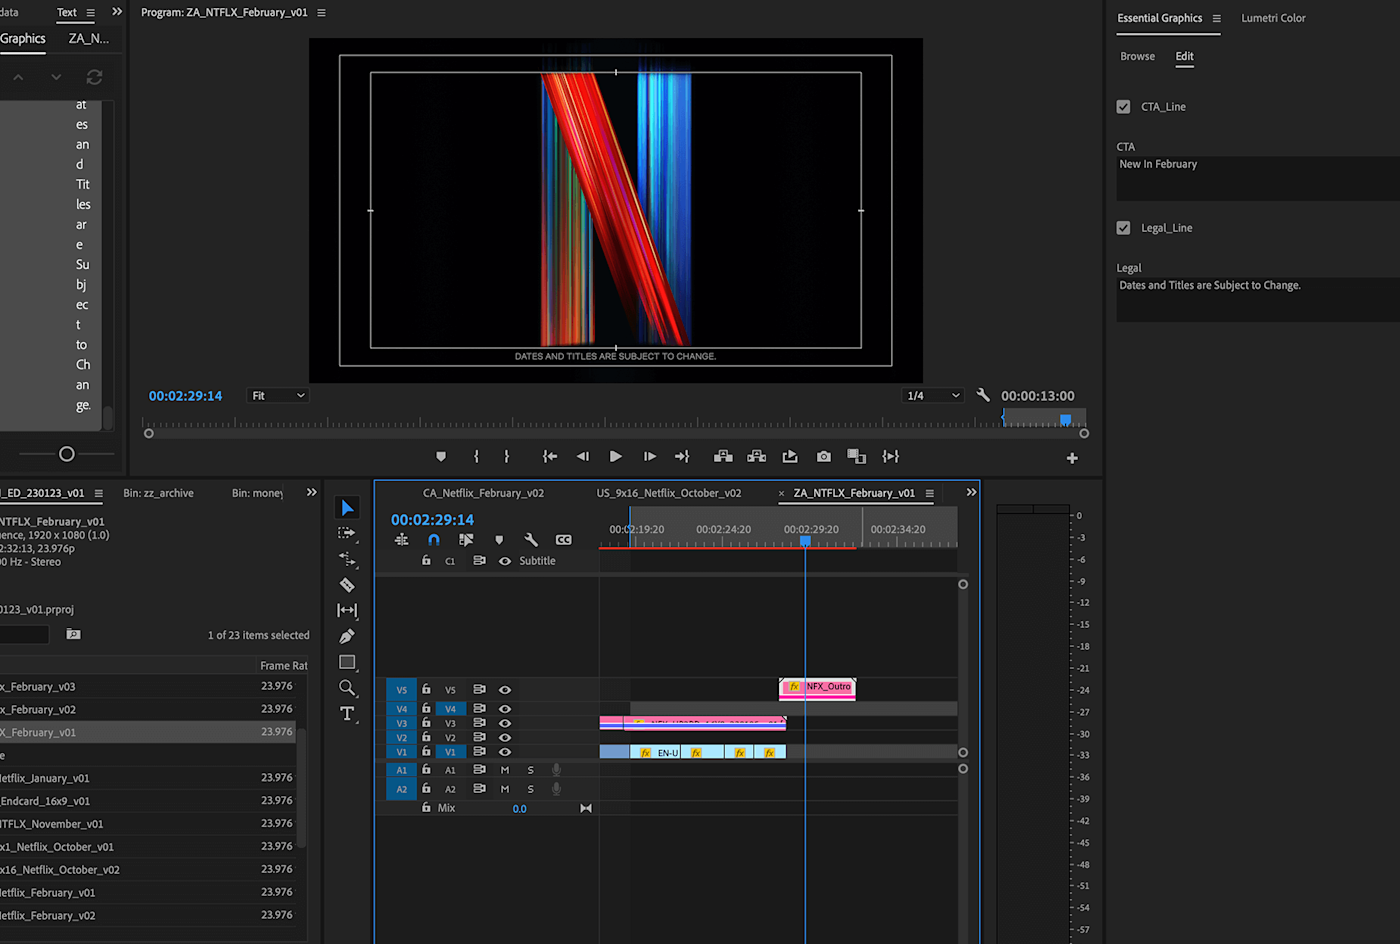Image resolution: width=1400 pixels, height=944 pixels.
Task: Toggle timeline snapping magnet icon
Action: [x=433, y=539]
